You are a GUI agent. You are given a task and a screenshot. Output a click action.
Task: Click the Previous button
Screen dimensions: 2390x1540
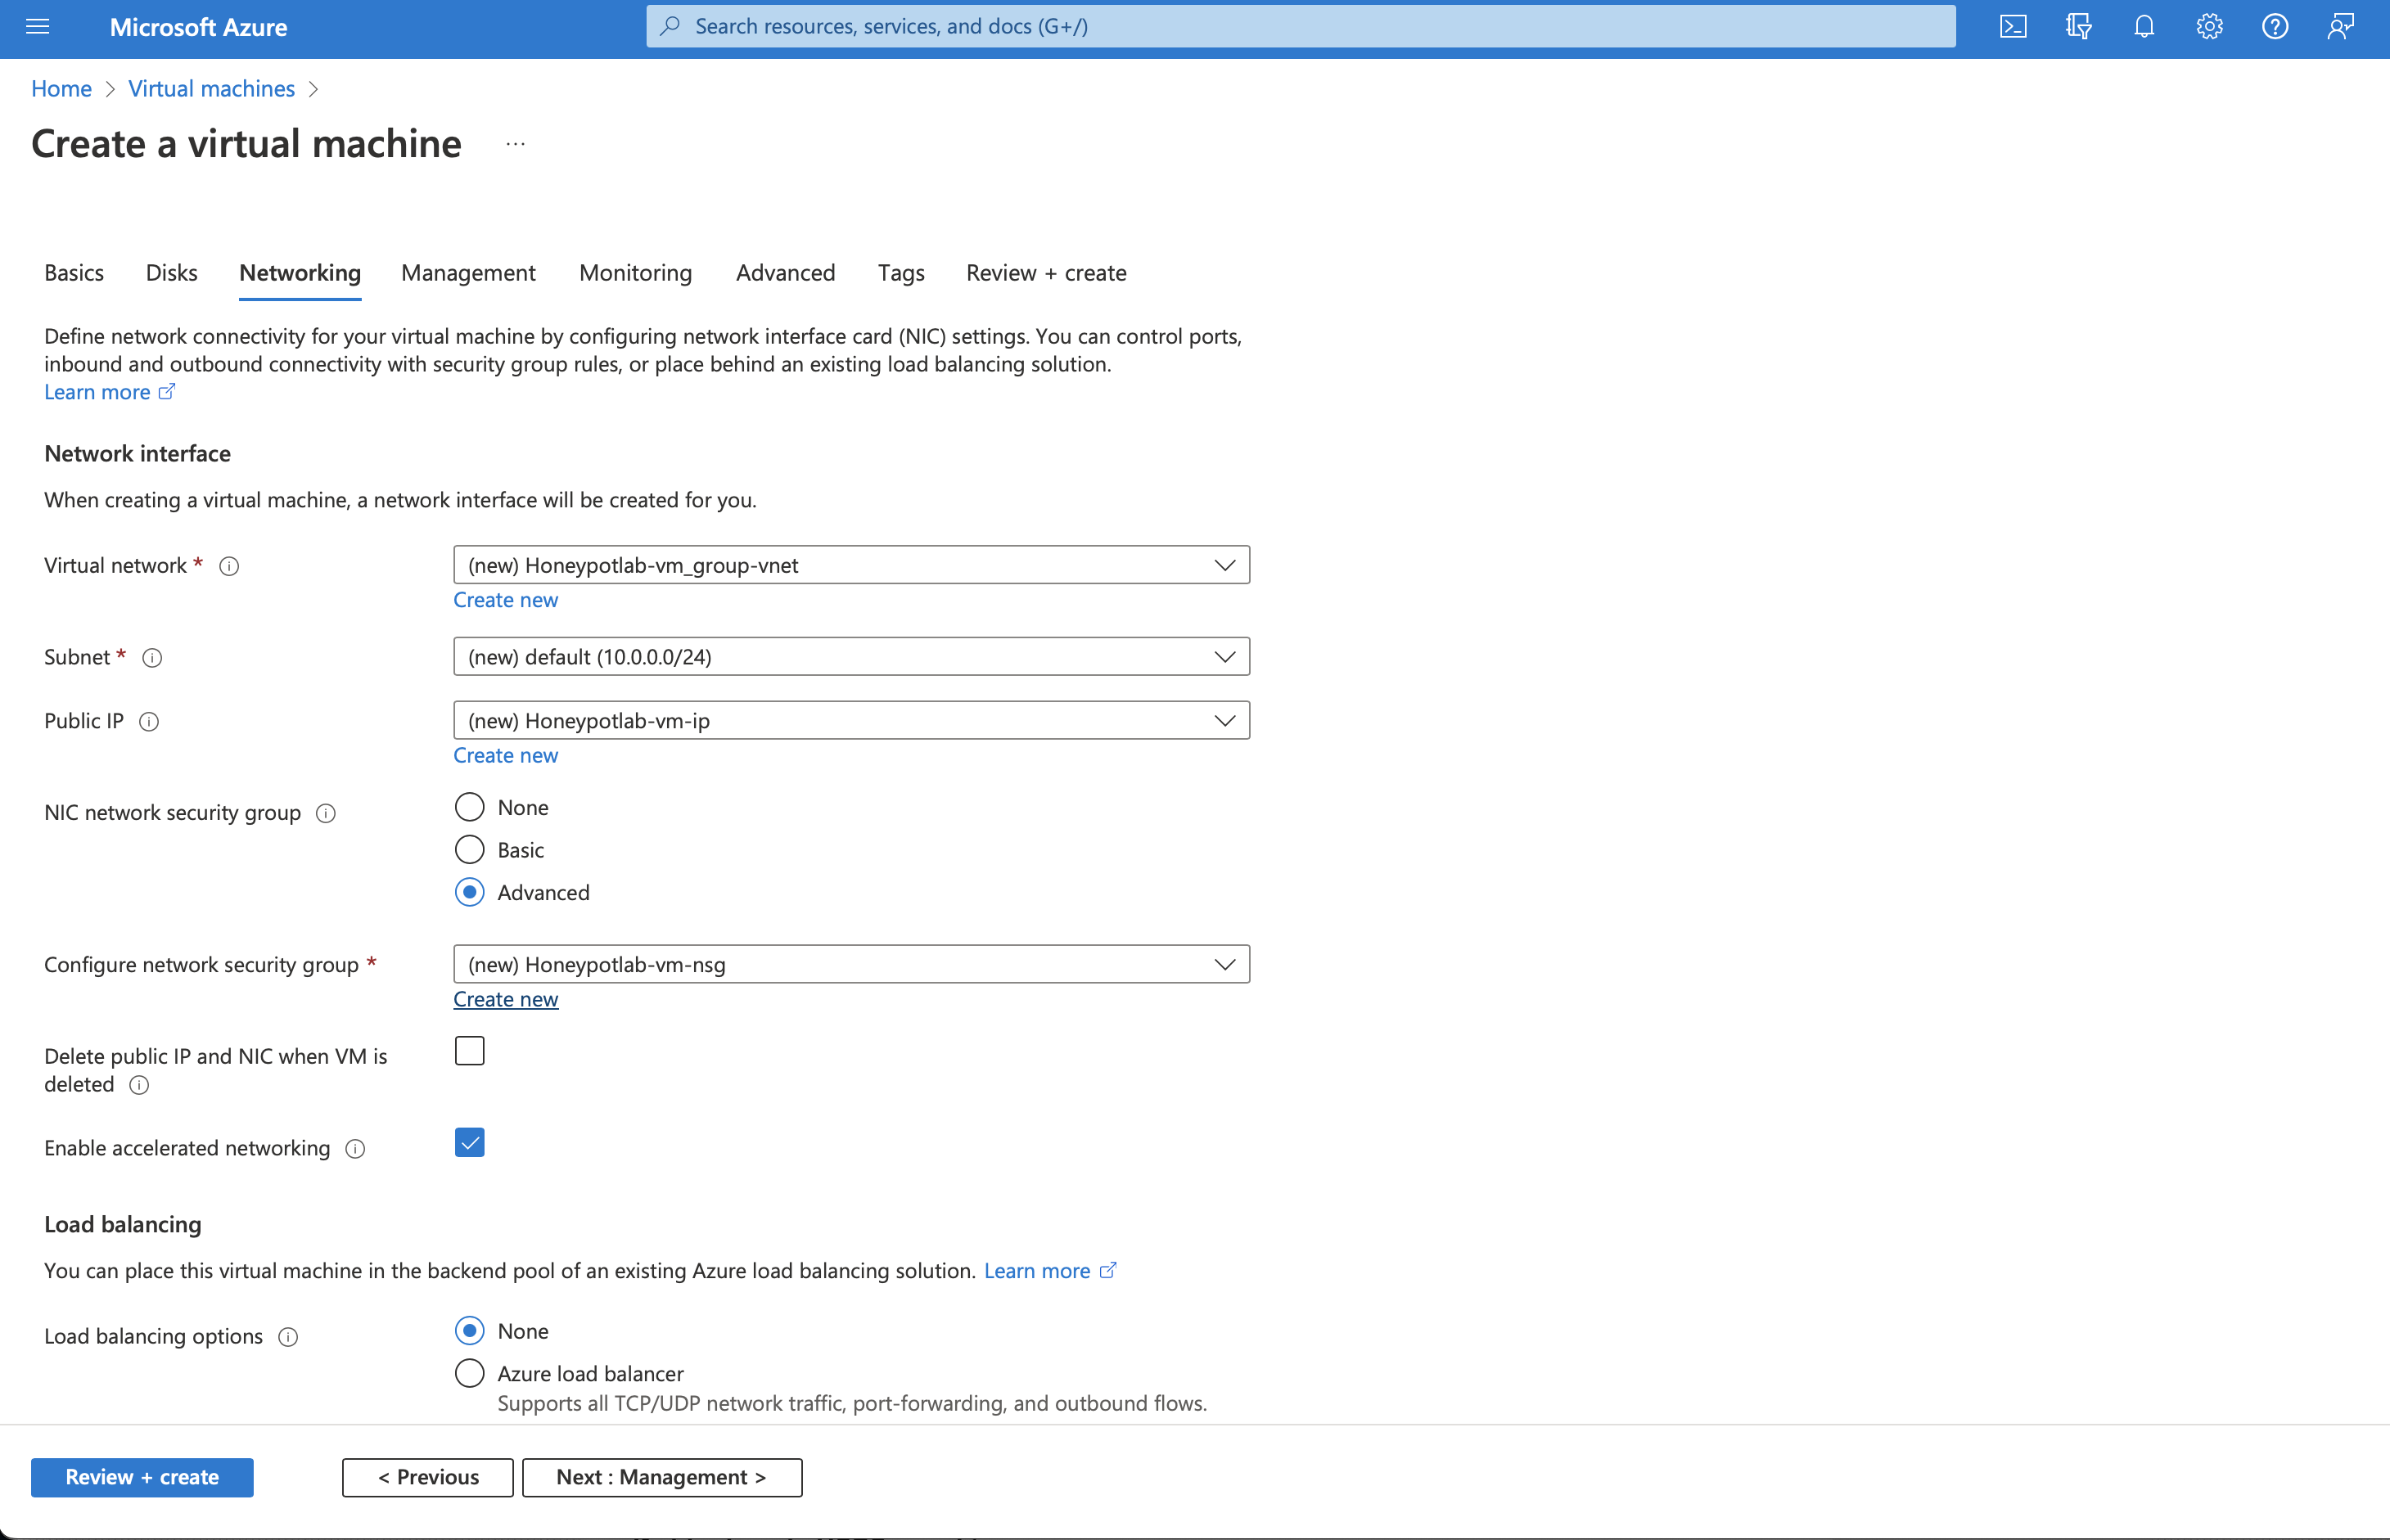428,1478
